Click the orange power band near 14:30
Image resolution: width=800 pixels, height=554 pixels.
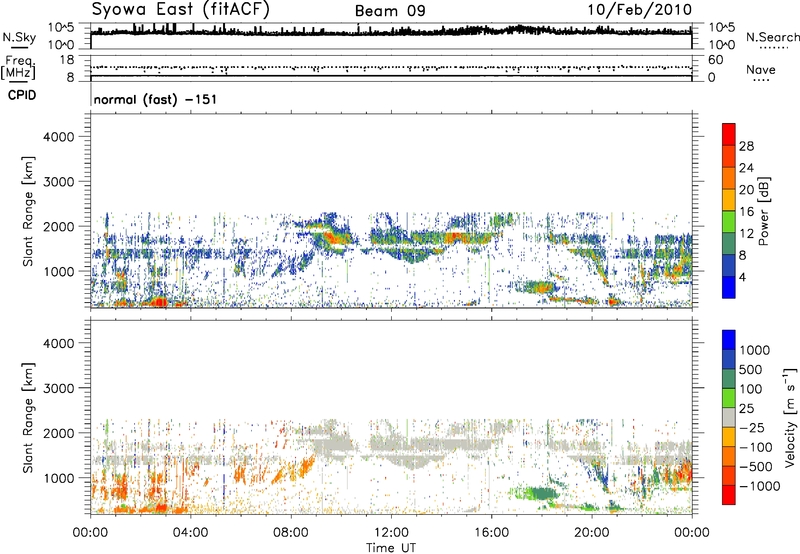click(454, 238)
